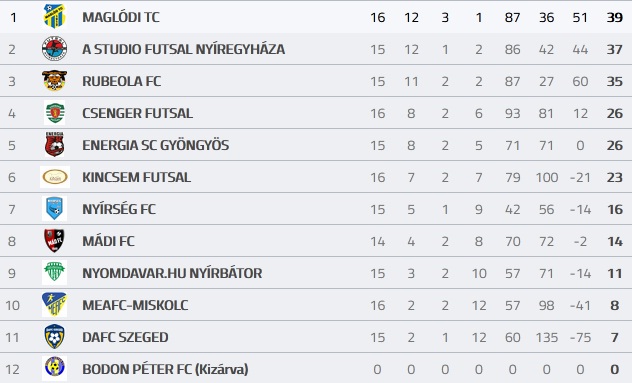Image resolution: width=632 pixels, height=383 pixels.
Task: Select the Nyírség FC blue shield
Action: coord(54,208)
